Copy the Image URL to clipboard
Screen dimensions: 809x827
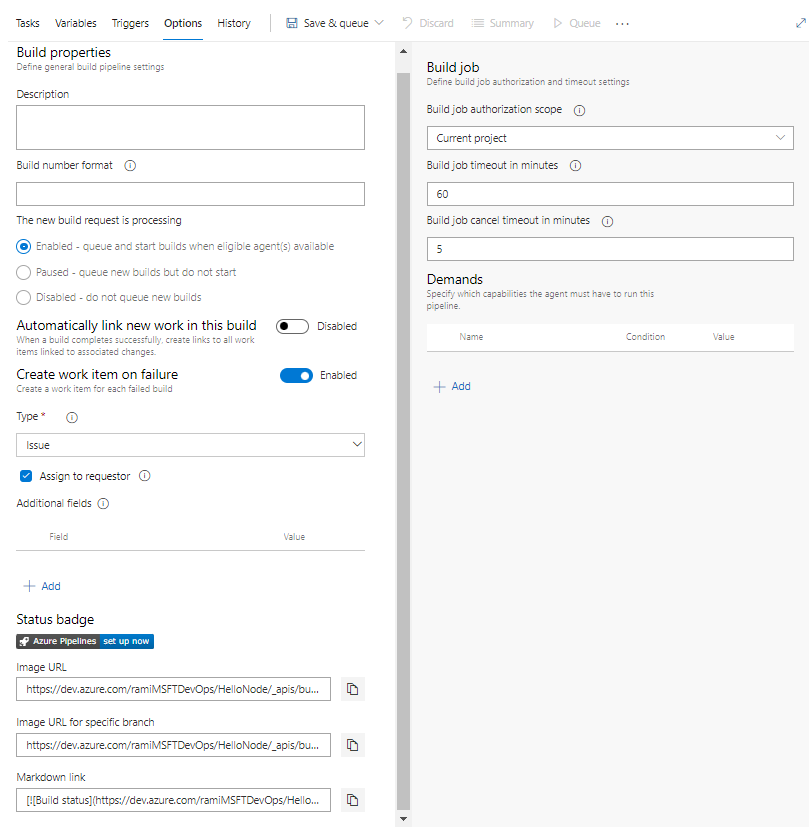coord(352,689)
